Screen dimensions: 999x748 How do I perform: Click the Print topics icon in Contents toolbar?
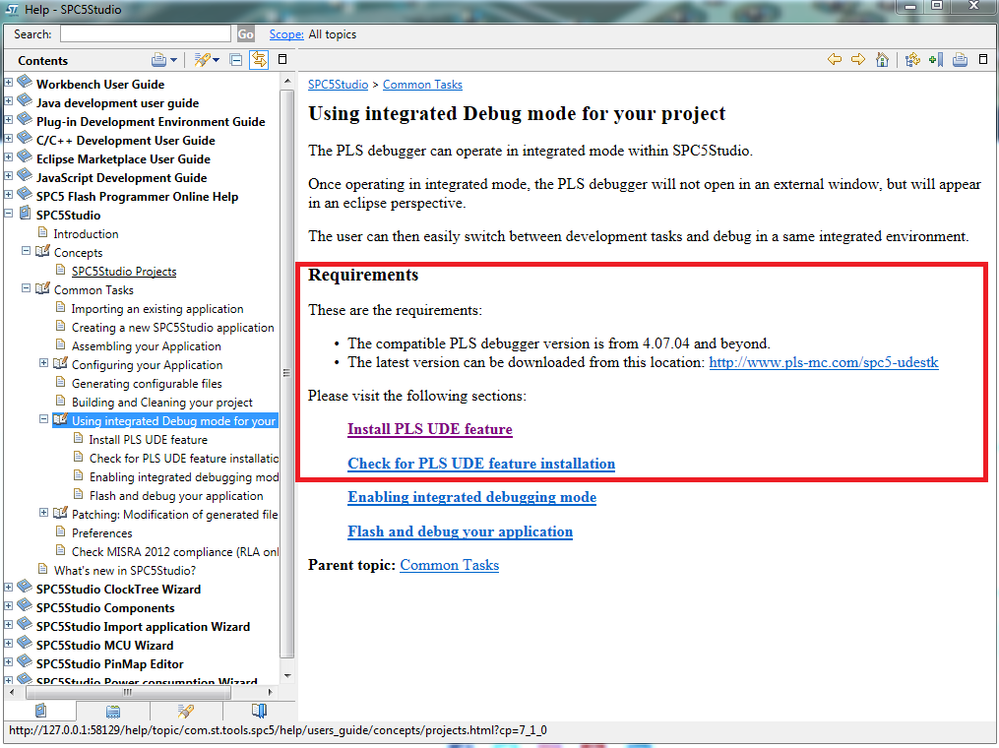click(x=159, y=60)
